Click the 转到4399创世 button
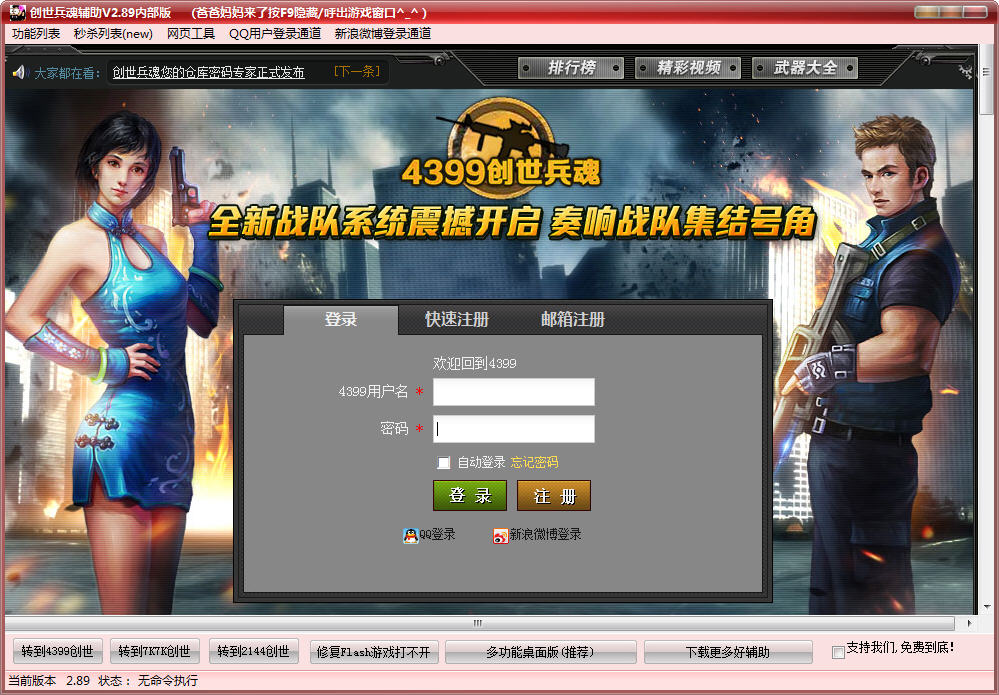The height and width of the screenshot is (695, 999). pyautogui.click(x=57, y=651)
